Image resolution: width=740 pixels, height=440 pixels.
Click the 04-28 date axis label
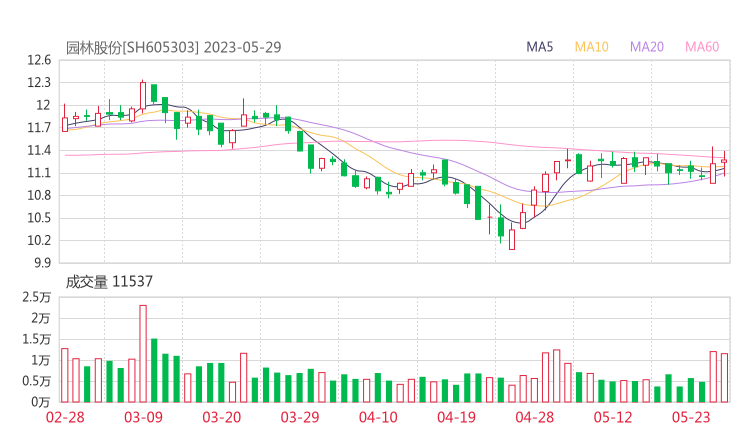[535, 417]
